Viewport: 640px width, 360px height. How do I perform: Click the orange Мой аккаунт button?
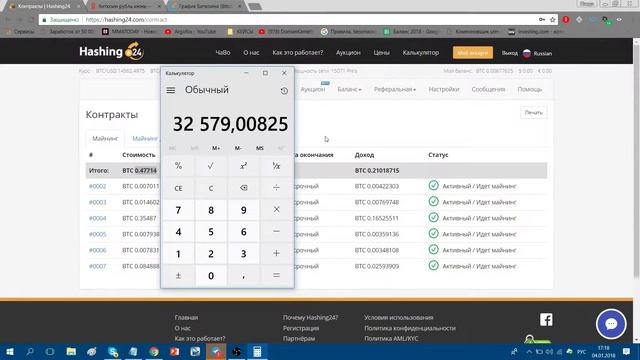click(x=473, y=53)
